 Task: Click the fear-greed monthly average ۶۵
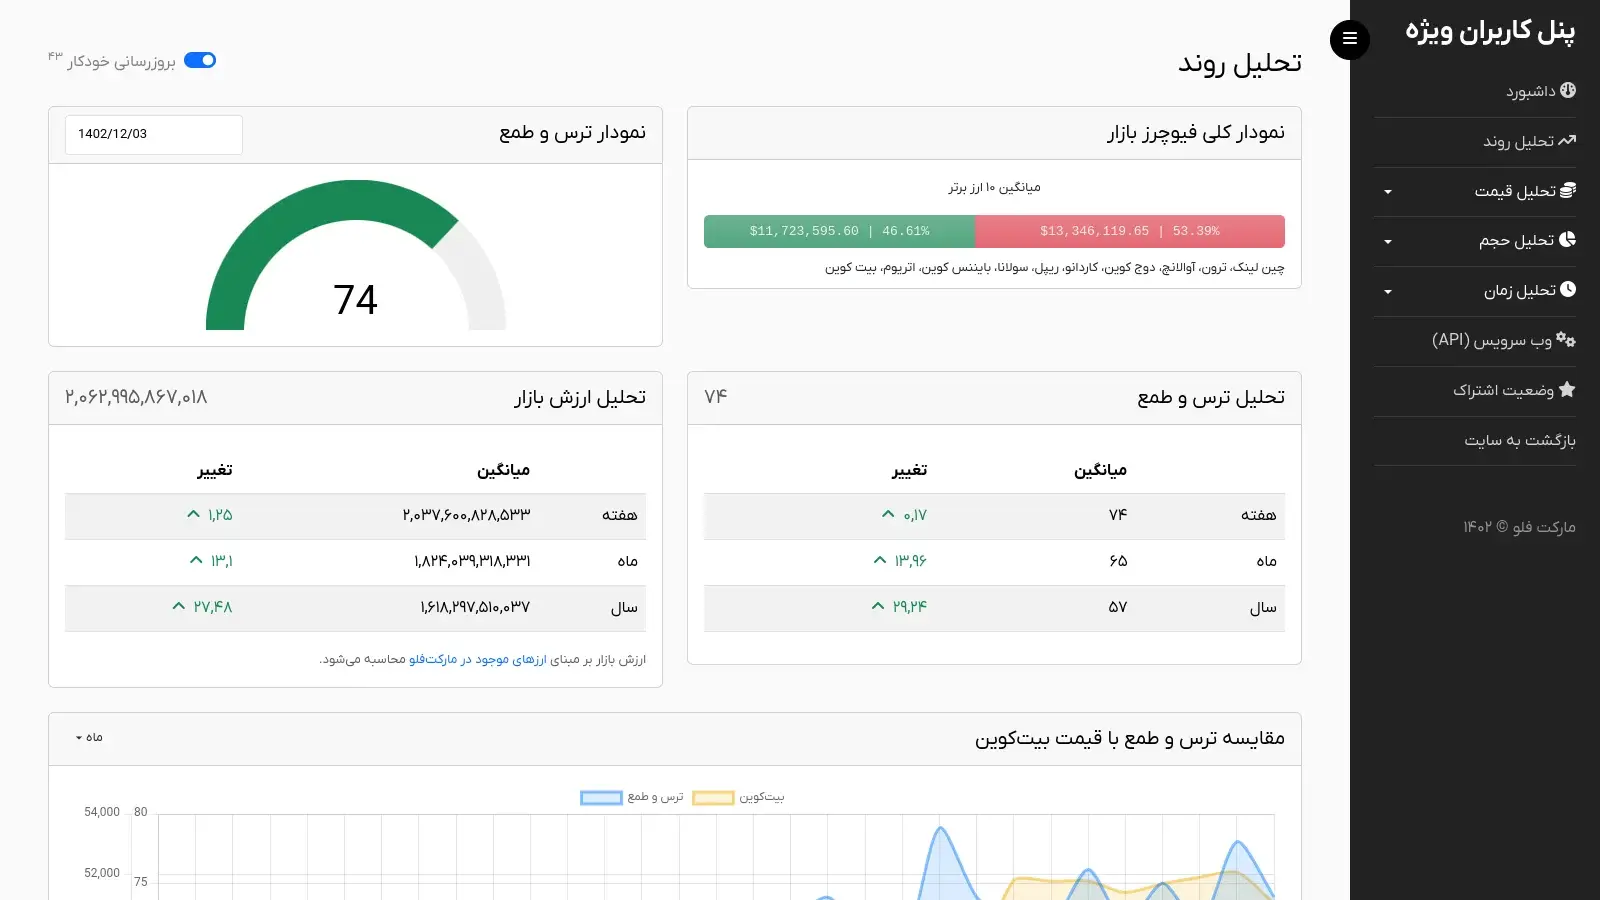1118,561
